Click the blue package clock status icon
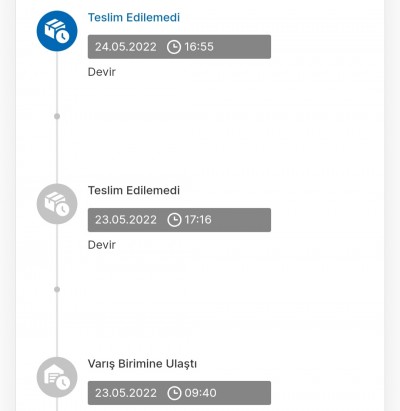 tap(57, 31)
